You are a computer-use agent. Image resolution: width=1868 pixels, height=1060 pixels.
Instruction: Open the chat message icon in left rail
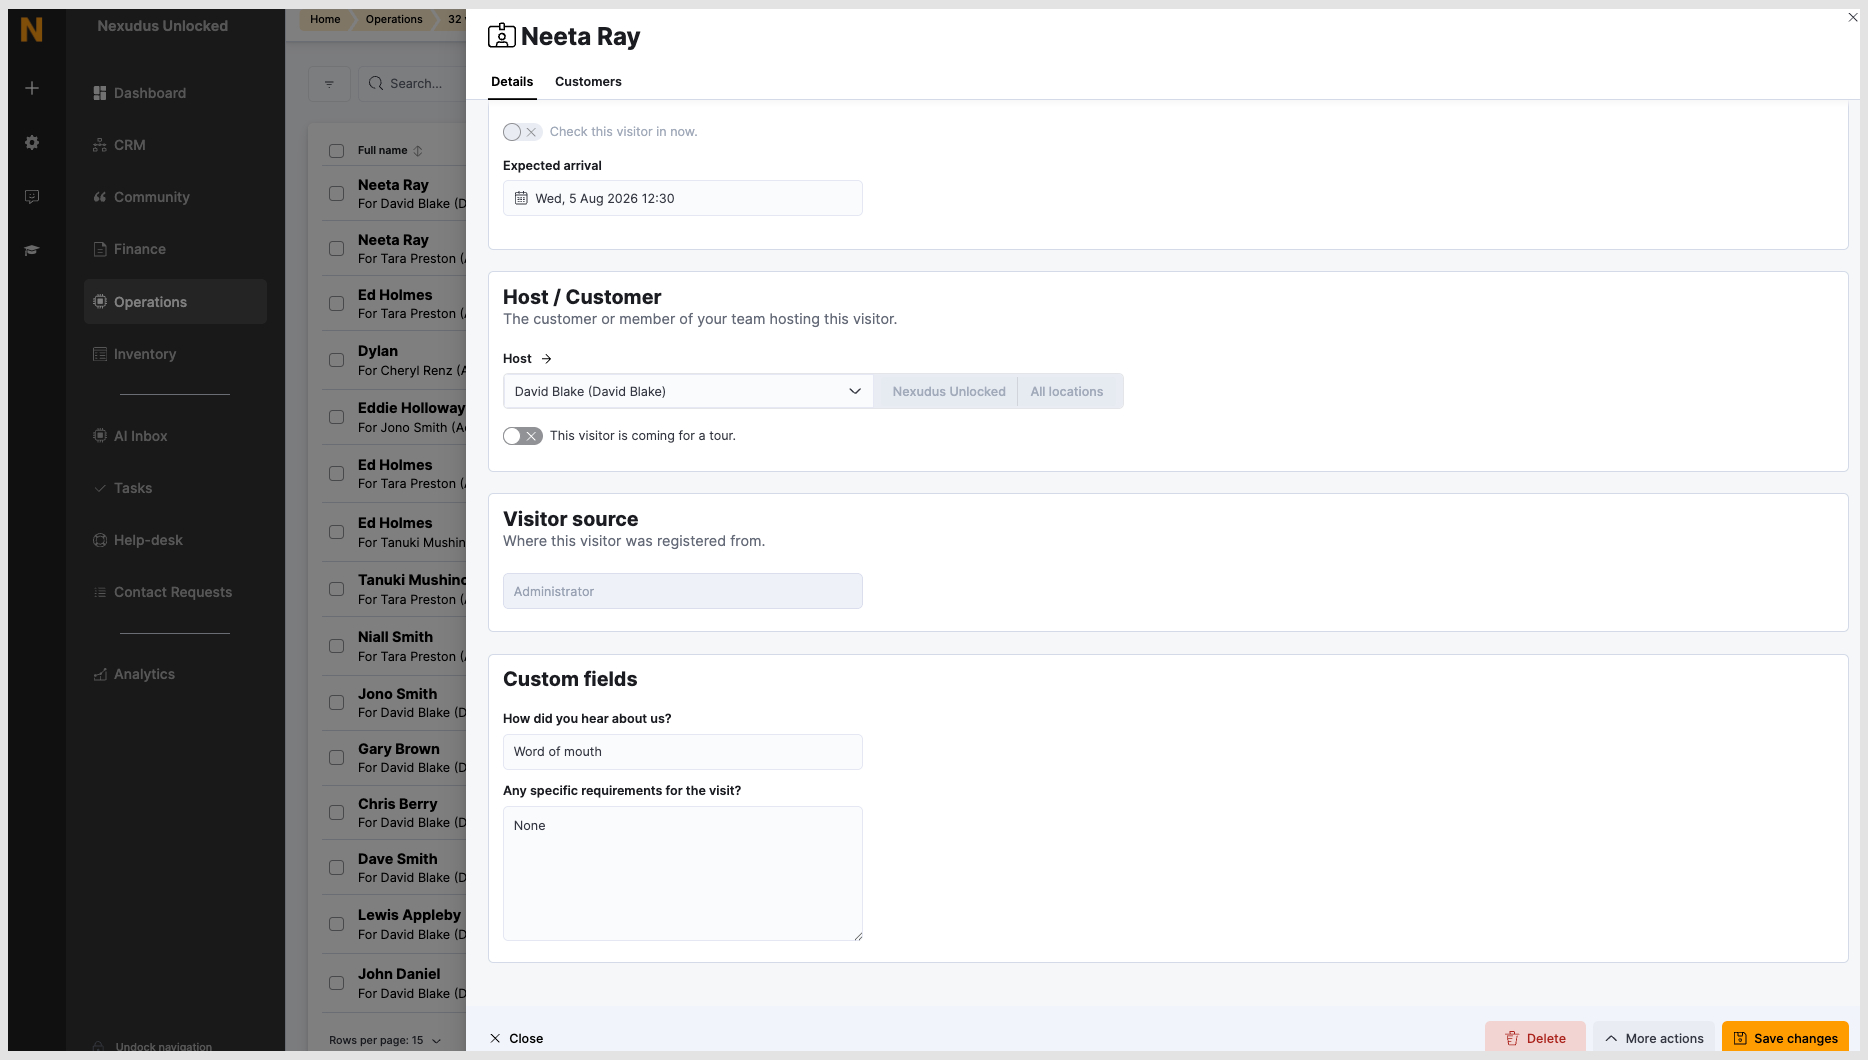point(32,196)
